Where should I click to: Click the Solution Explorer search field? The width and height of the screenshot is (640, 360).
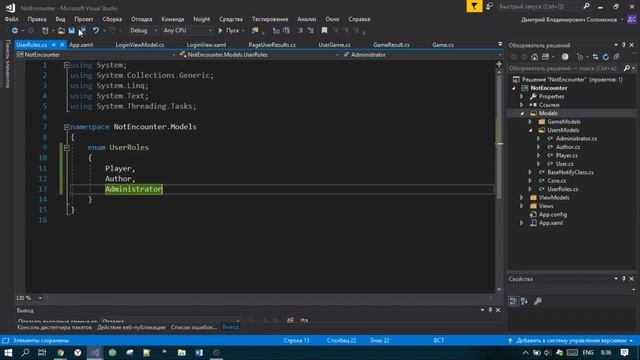click(565, 68)
